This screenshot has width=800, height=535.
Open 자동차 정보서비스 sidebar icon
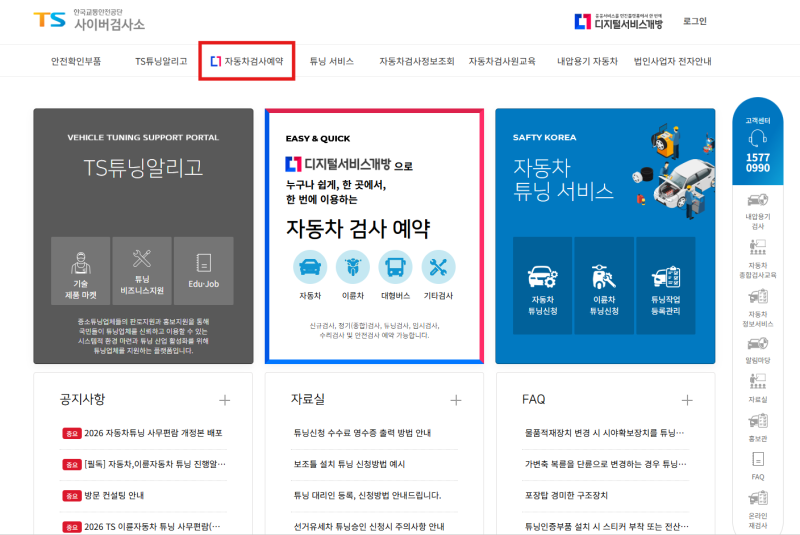point(758,296)
